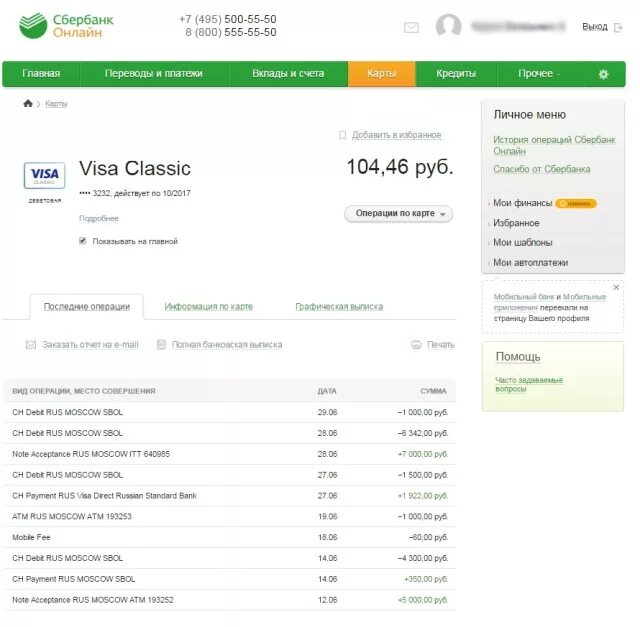Click the новинка badge next to Мои финансы
Image resolution: width=640 pixels, height=627 pixels.
pos(576,203)
